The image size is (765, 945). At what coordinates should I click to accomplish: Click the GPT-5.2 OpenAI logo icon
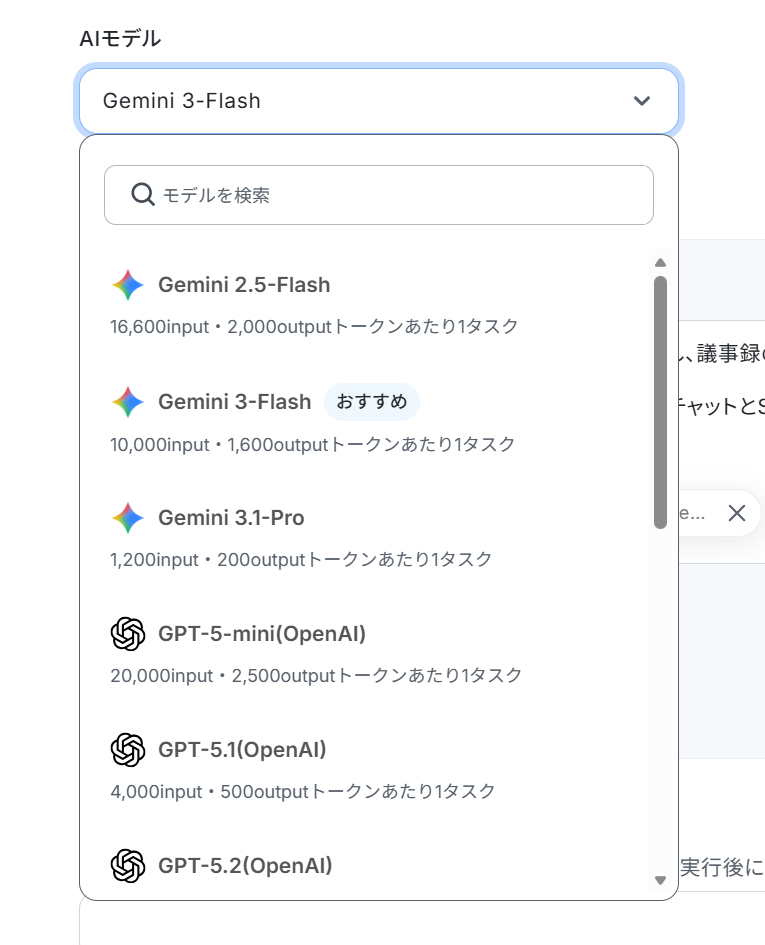pyautogui.click(x=128, y=865)
